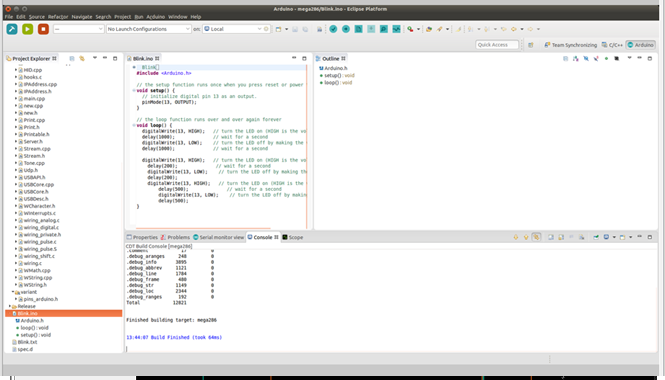The image size is (665, 380).
Task: Switch to Team Synchronizing perspective
Action: pos(570,45)
